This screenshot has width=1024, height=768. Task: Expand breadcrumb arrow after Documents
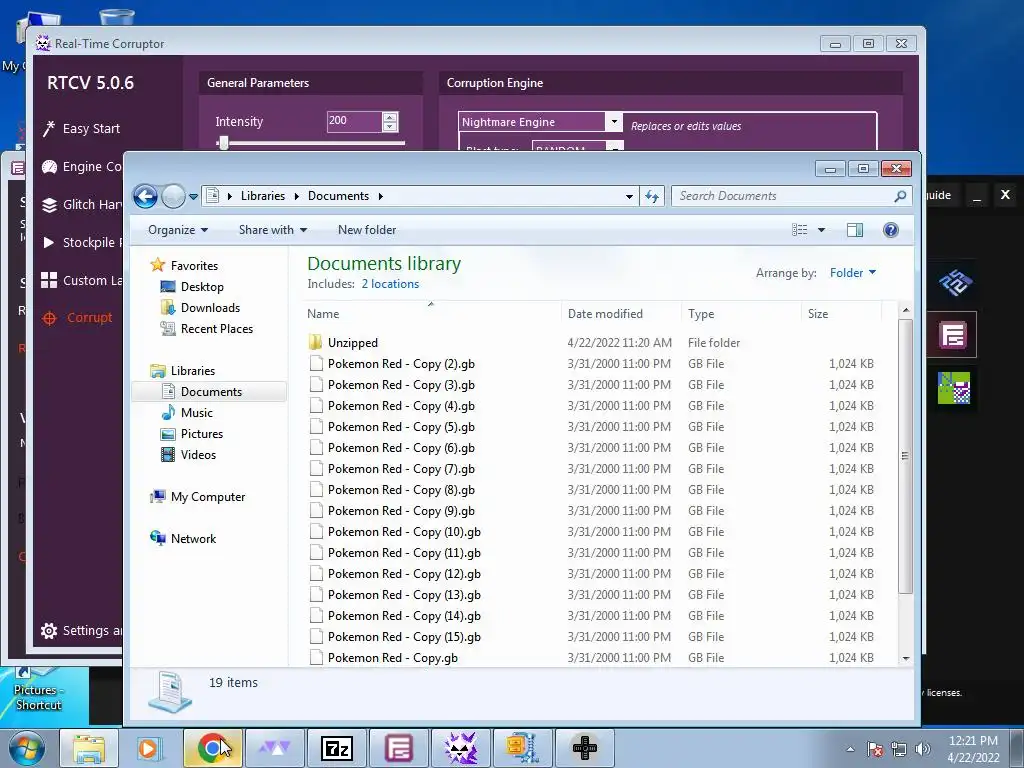[380, 196]
